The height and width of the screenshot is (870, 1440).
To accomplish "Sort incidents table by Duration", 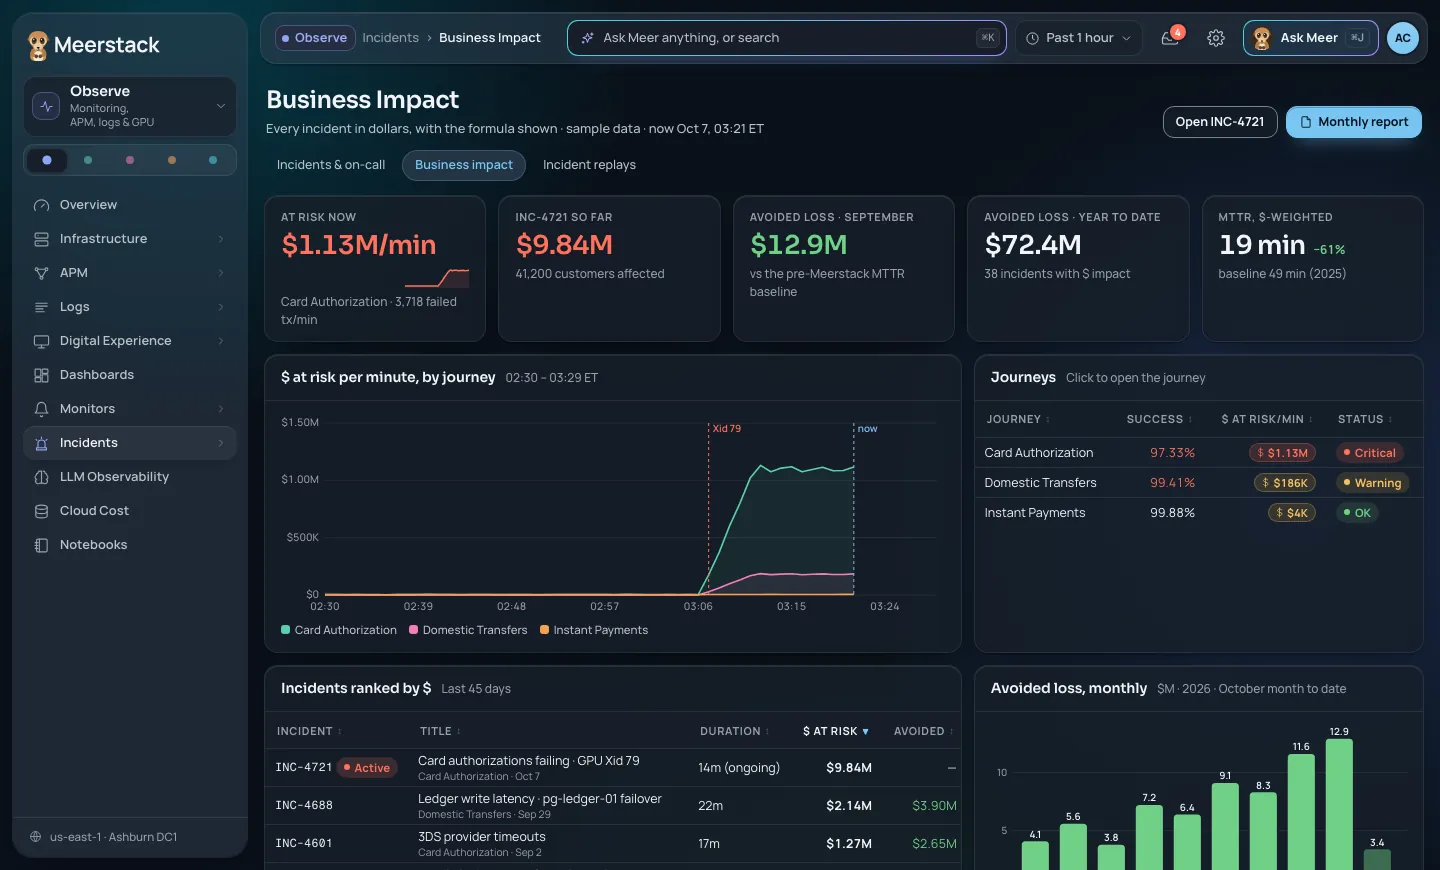I will pyautogui.click(x=734, y=732).
